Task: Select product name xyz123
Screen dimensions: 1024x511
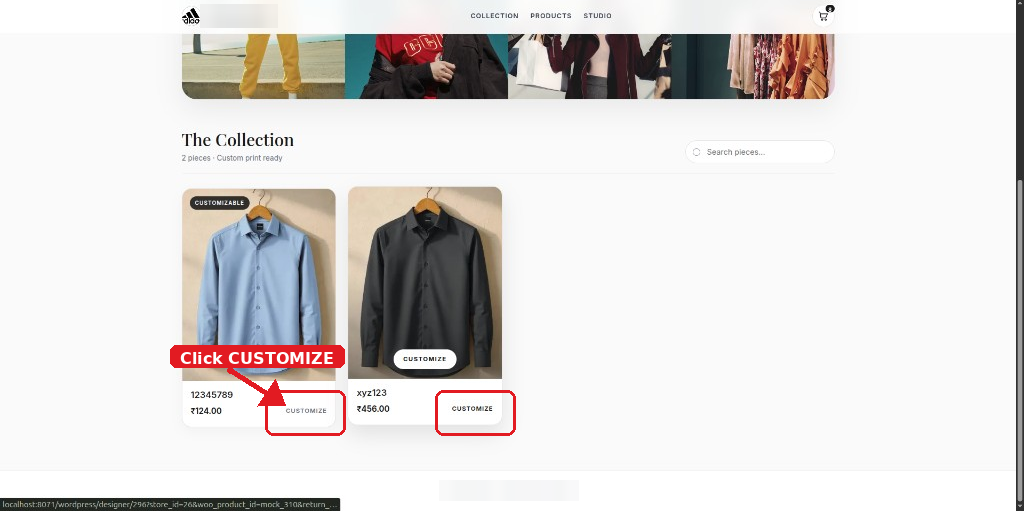Action: pyautogui.click(x=372, y=393)
